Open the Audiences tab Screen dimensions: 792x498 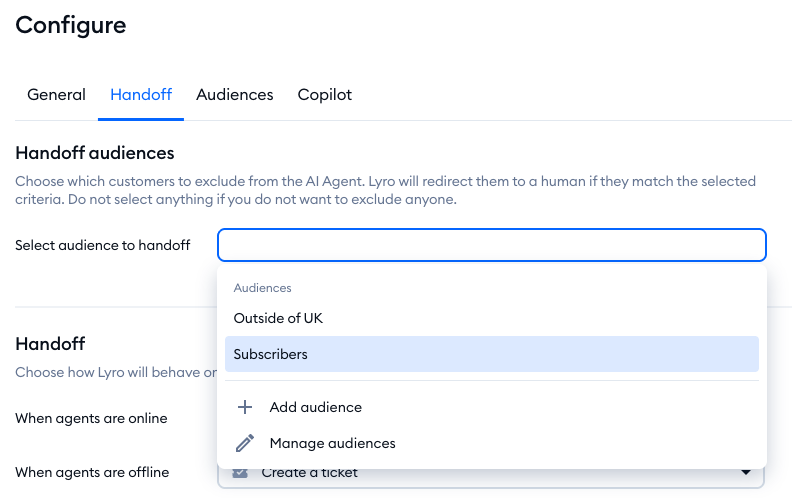pyautogui.click(x=234, y=95)
